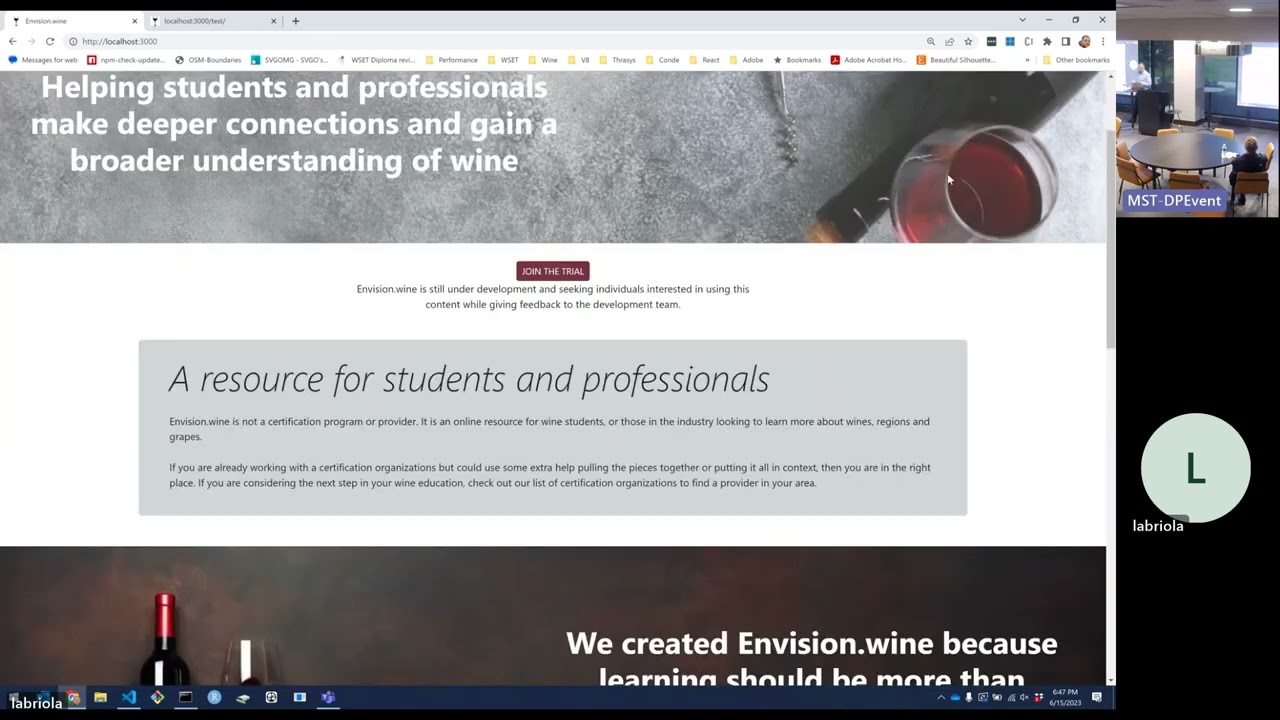This screenshot has width=1280, height=720.
Task: Open the Chrome profile avatar
Action: [x=1084, y=41]
